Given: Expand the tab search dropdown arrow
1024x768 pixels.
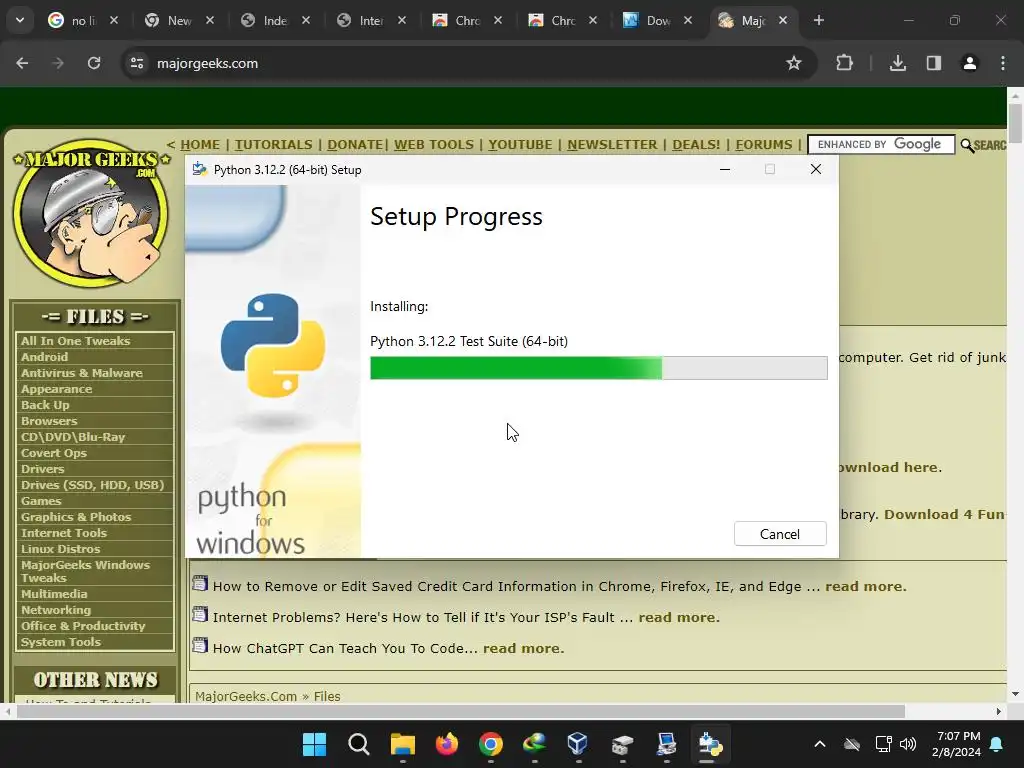Looking at the screenshot, I should coord(20,20).
